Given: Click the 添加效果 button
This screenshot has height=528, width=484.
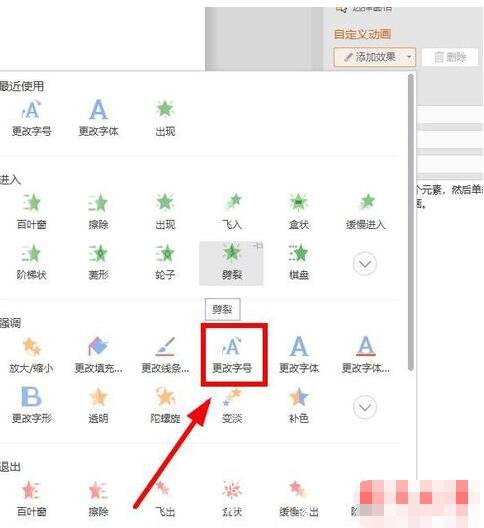Looking at the screenshot, I should click(x=370, y=57).
